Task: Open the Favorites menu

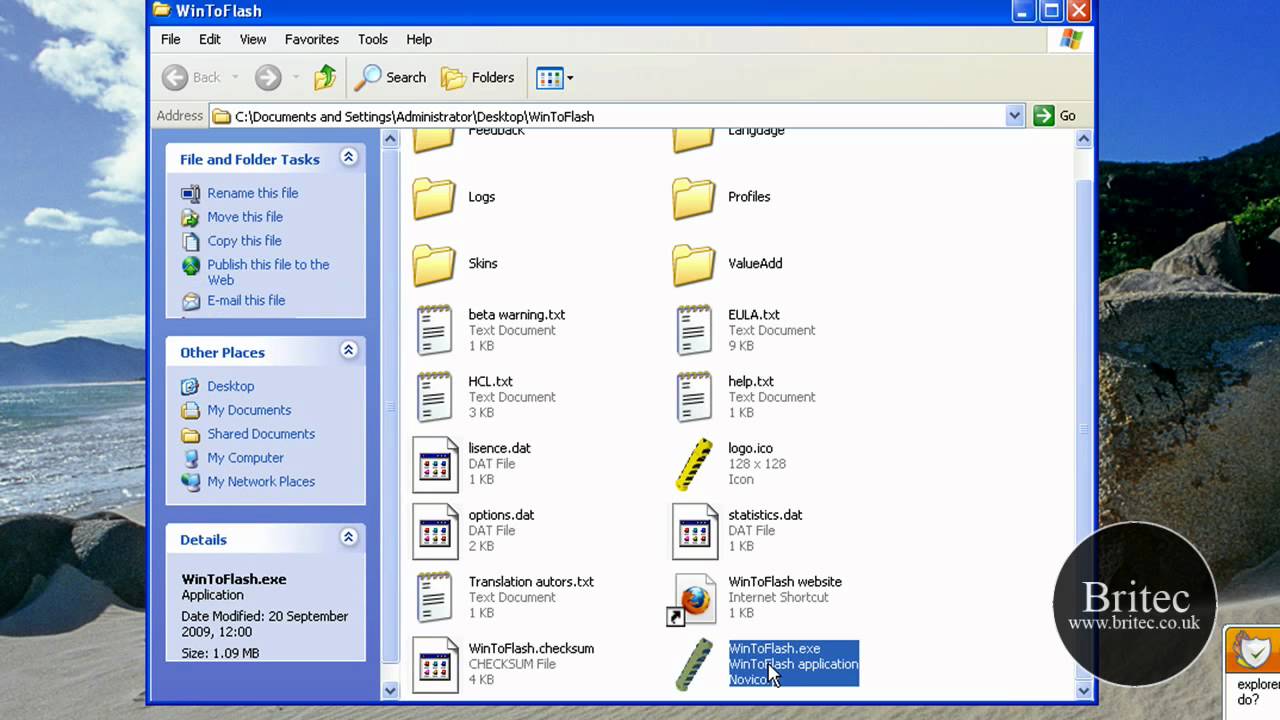Action: [312, 39]
